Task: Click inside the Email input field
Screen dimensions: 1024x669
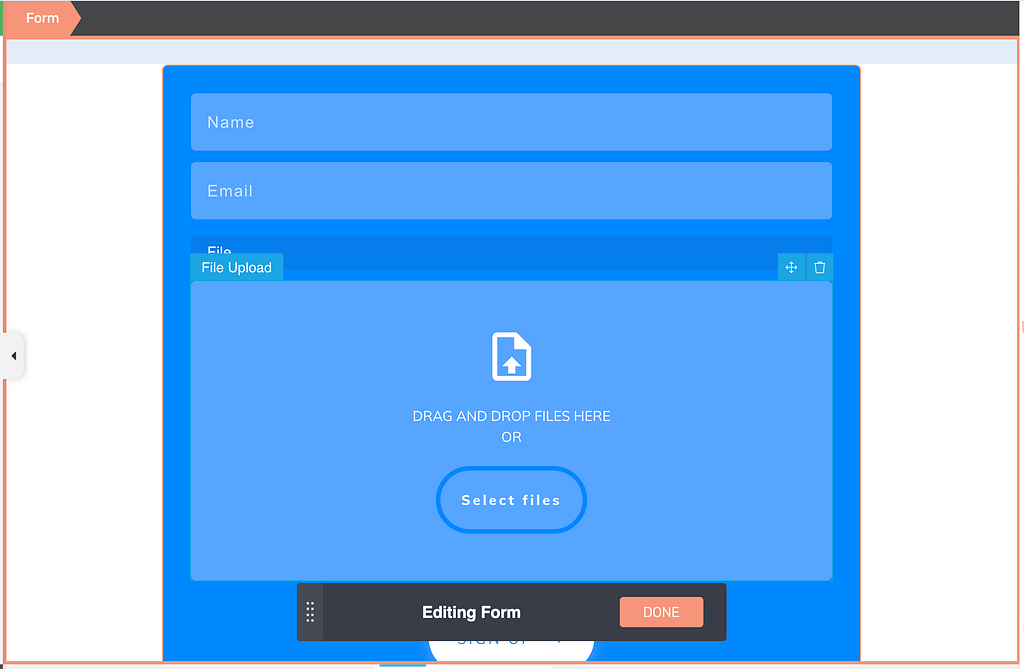Action: (x=511, y=190)
